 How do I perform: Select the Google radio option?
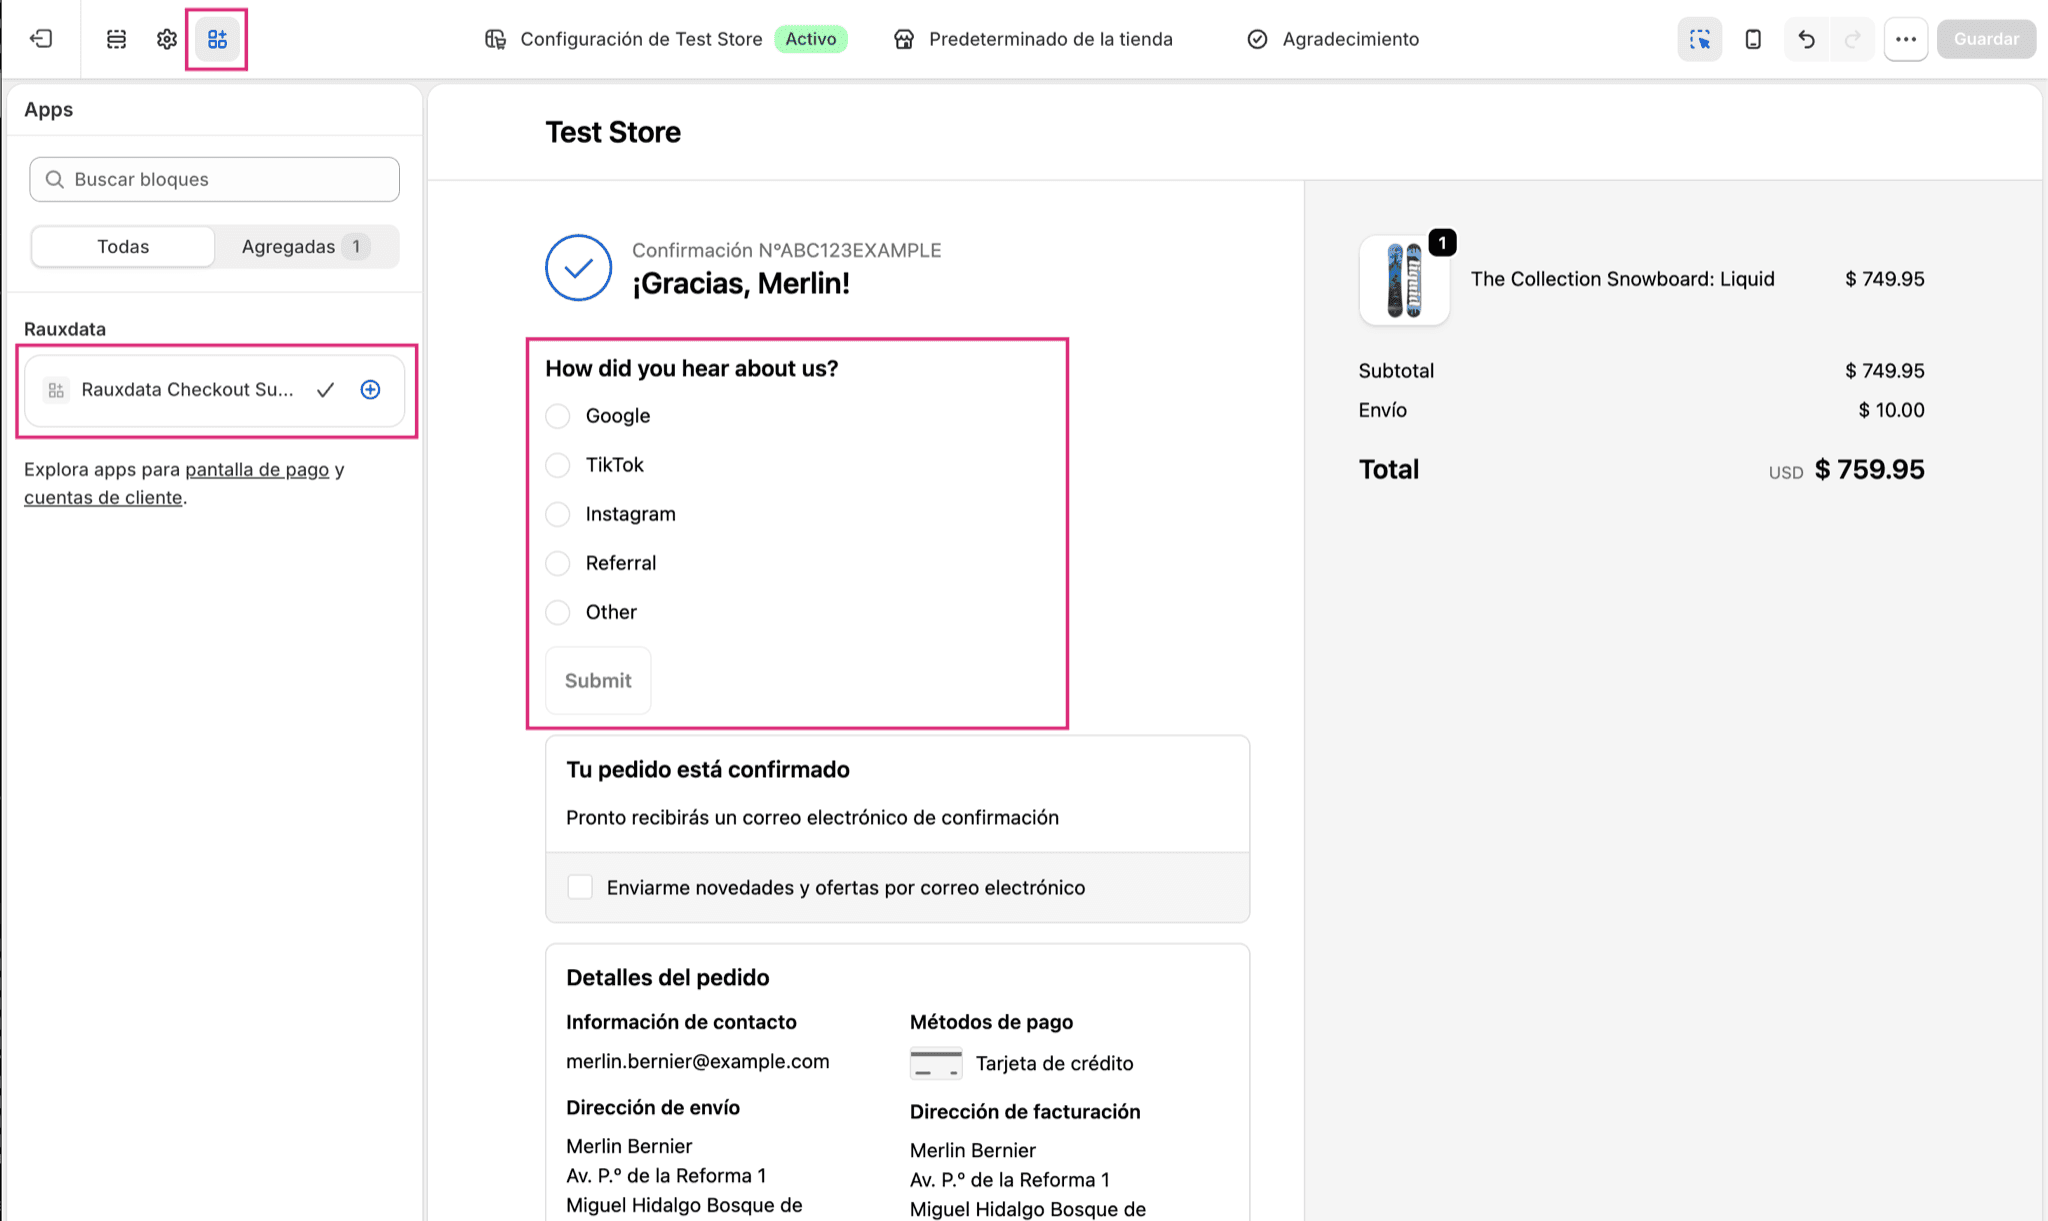click(x=558, y=416)
